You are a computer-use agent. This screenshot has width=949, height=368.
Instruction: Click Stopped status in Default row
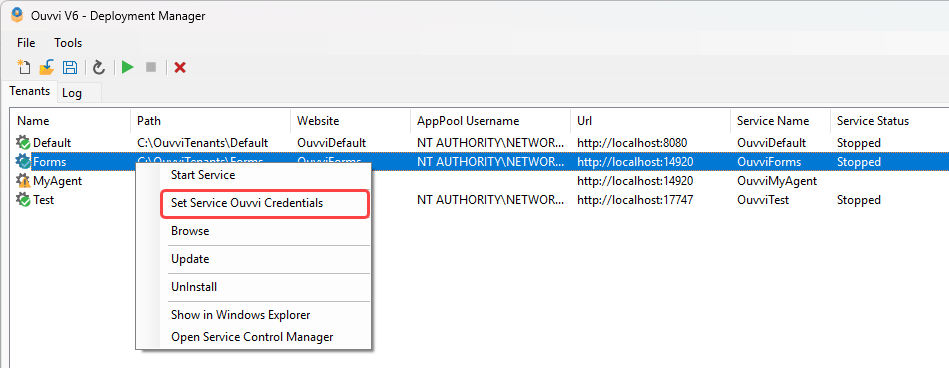[858, 143]
